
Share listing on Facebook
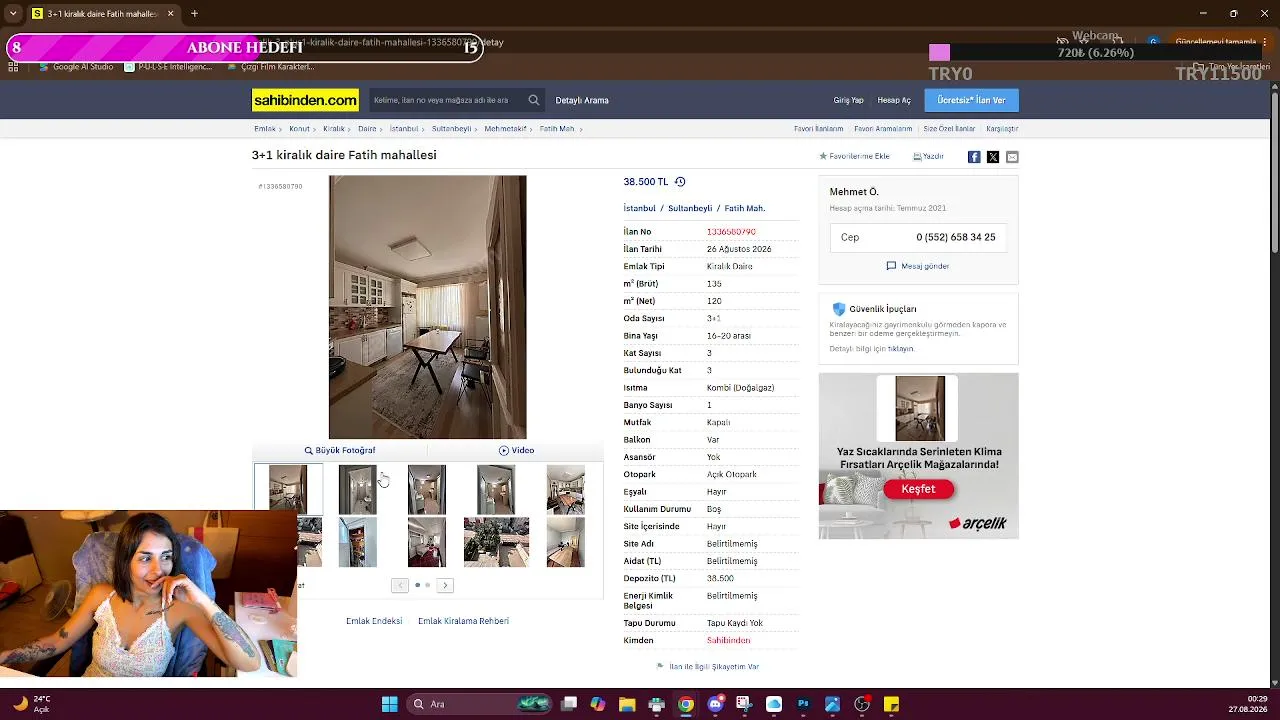pos(974,157)
